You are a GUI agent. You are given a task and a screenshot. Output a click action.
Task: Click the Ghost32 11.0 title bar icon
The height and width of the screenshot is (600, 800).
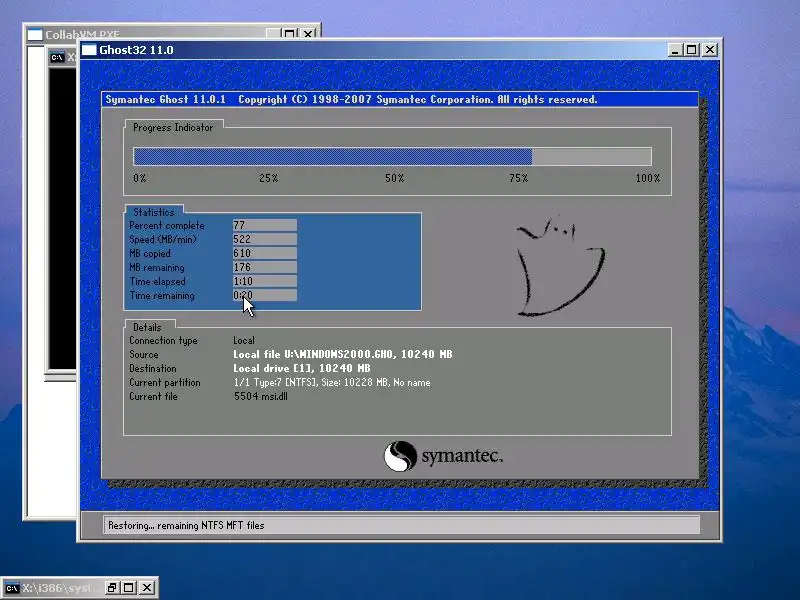click(x=89, y=49)
